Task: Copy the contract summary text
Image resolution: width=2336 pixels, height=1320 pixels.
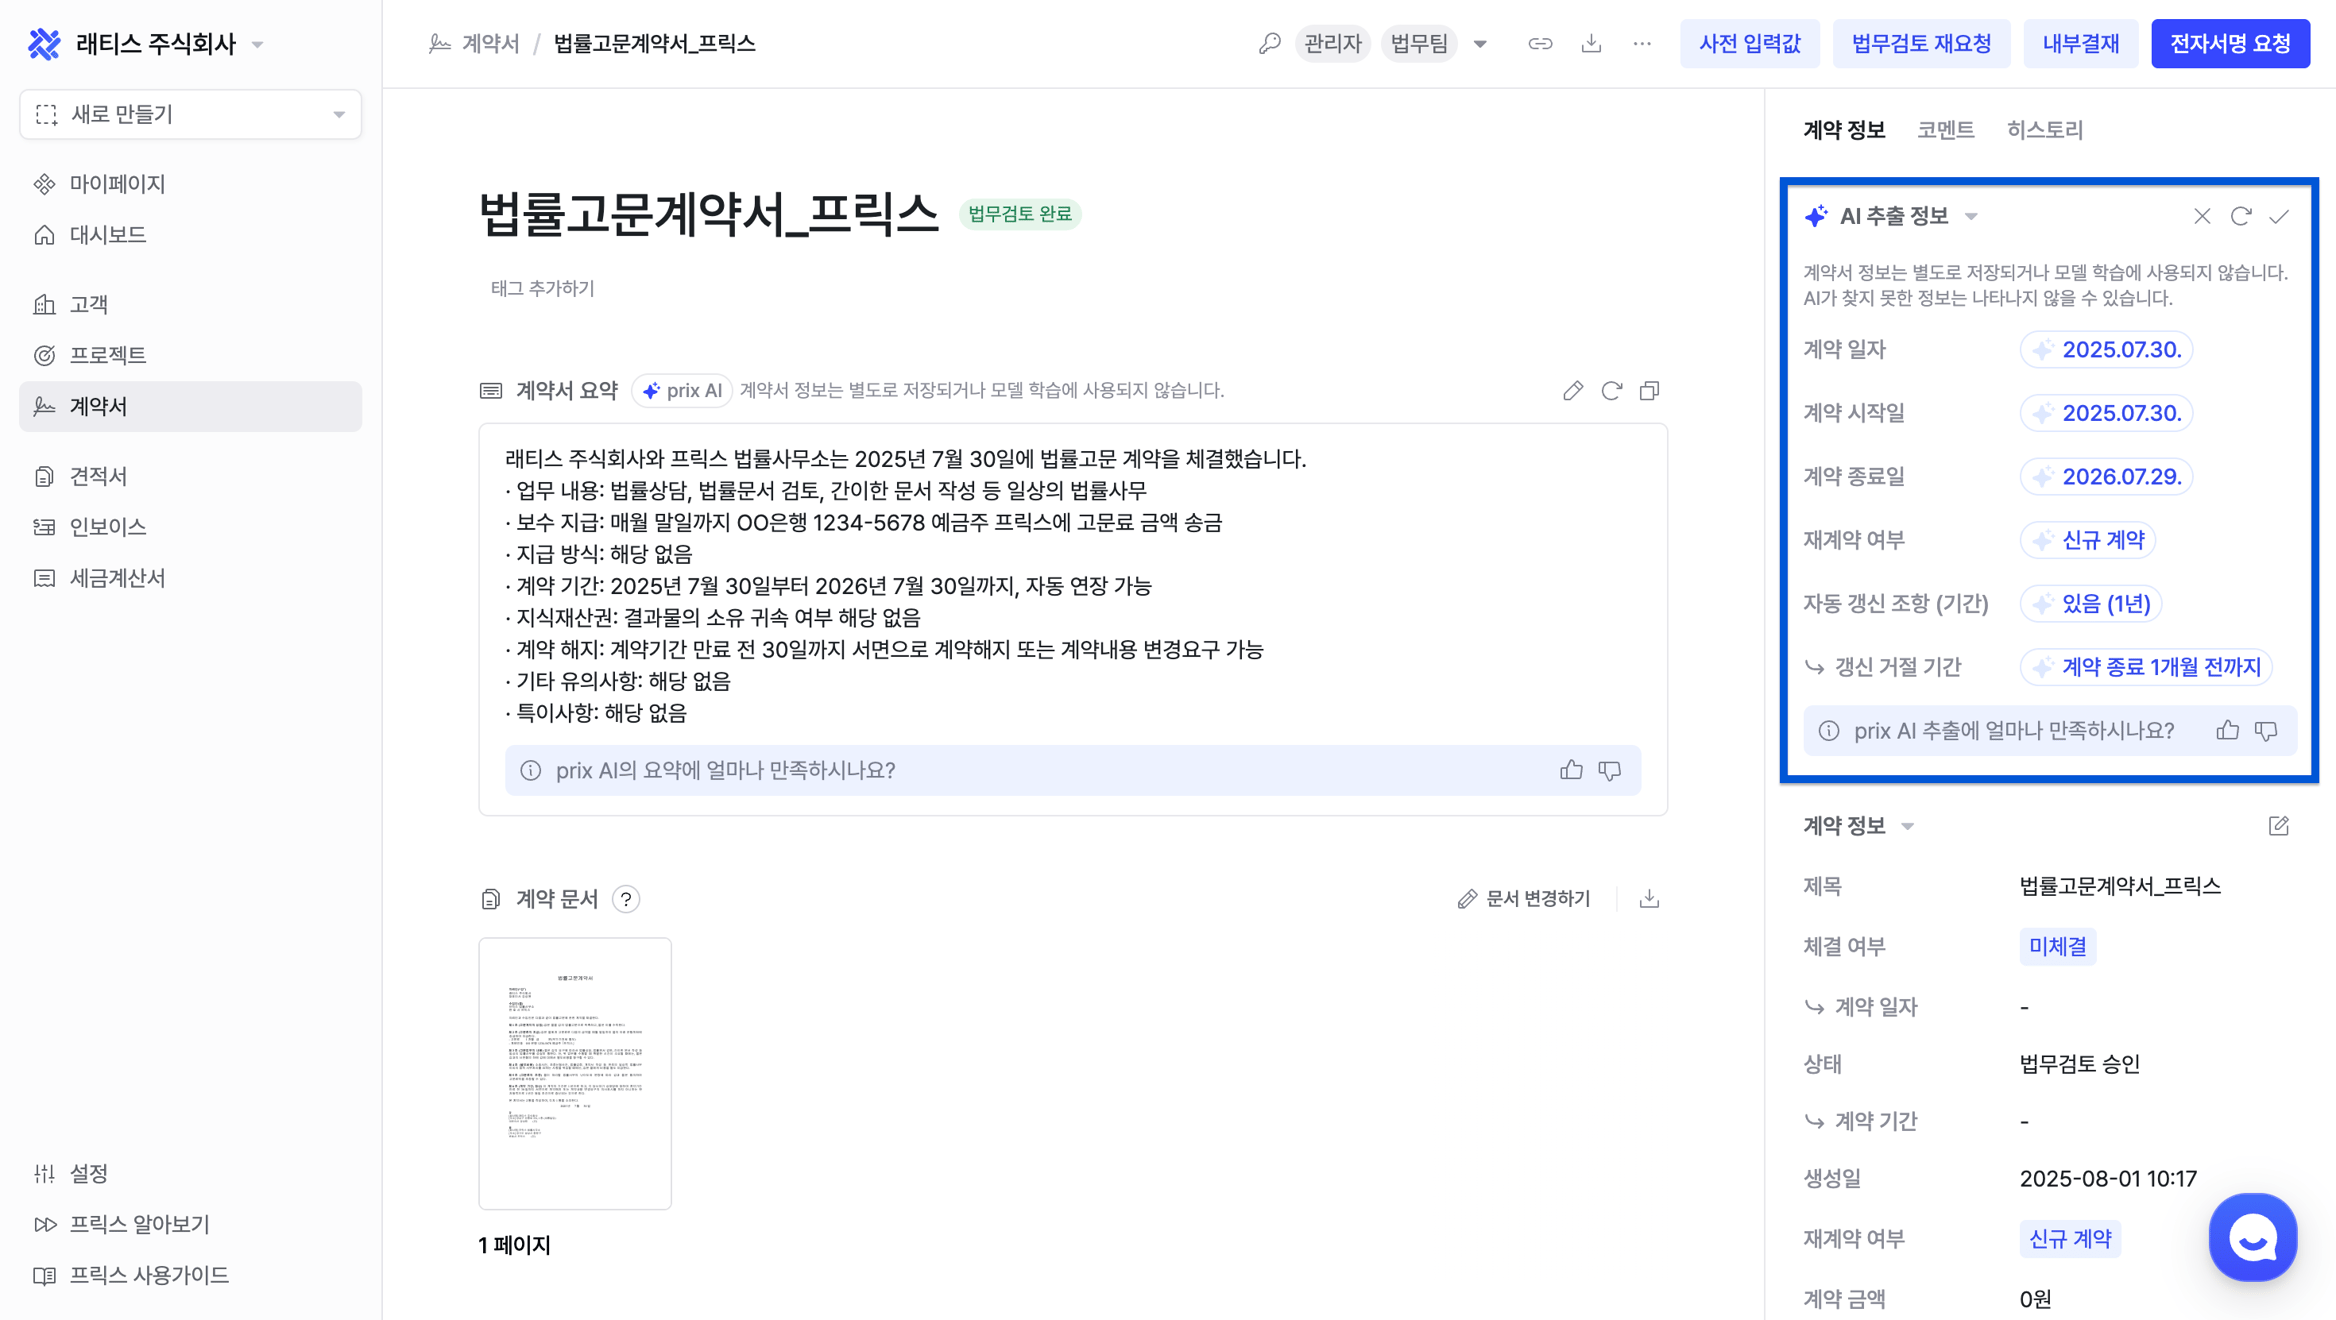Action: pyautogui.click(x=1649, y=391)
